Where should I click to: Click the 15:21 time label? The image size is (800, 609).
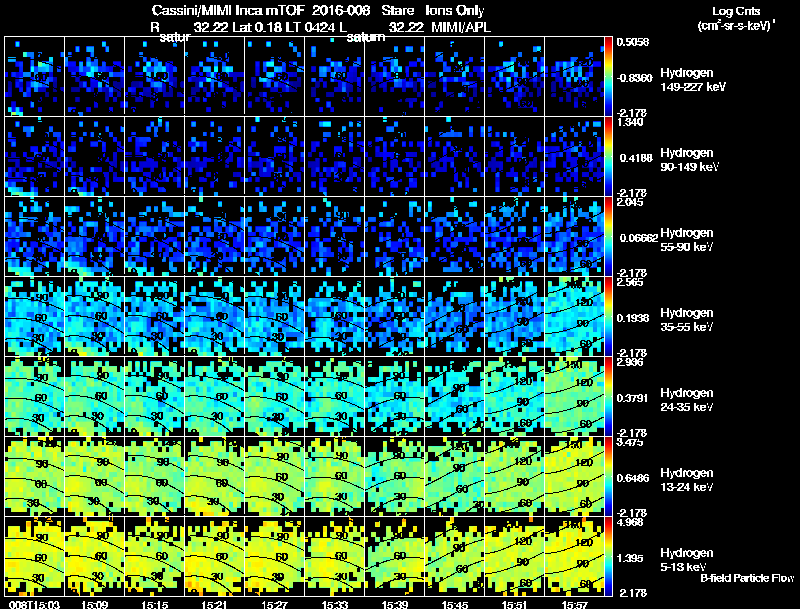[214, 605]
